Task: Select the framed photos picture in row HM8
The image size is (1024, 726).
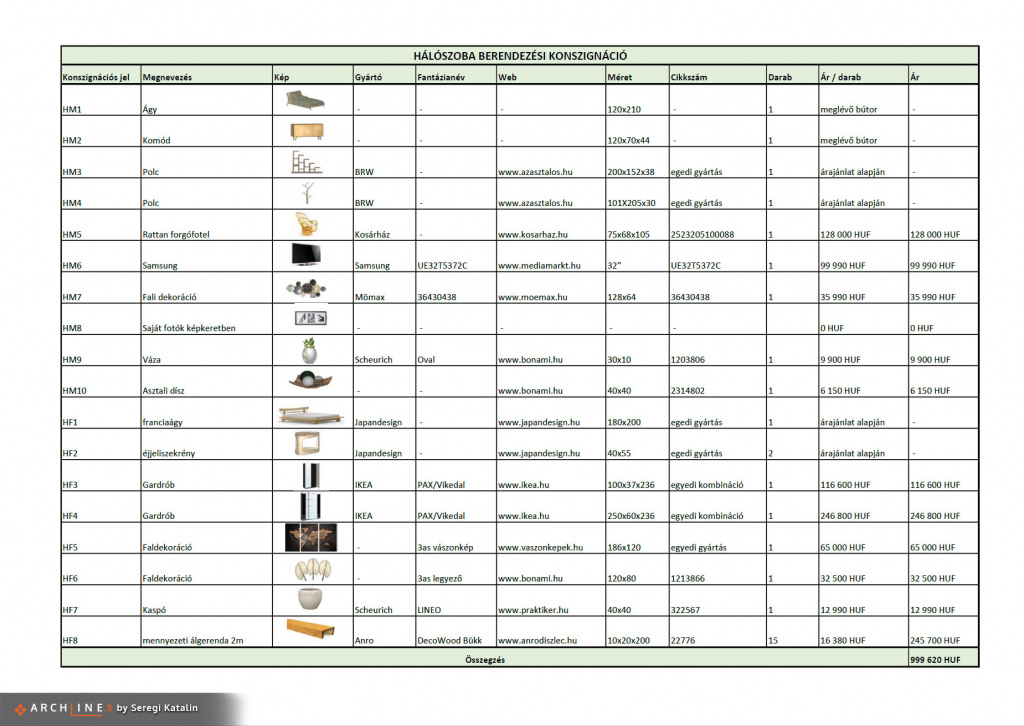Action: click(x=310, y=318)
